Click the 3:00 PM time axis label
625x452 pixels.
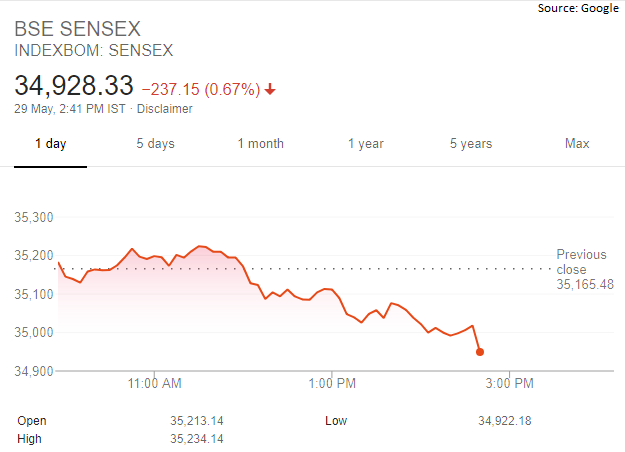pyautogui.click(x=508, y=383)
